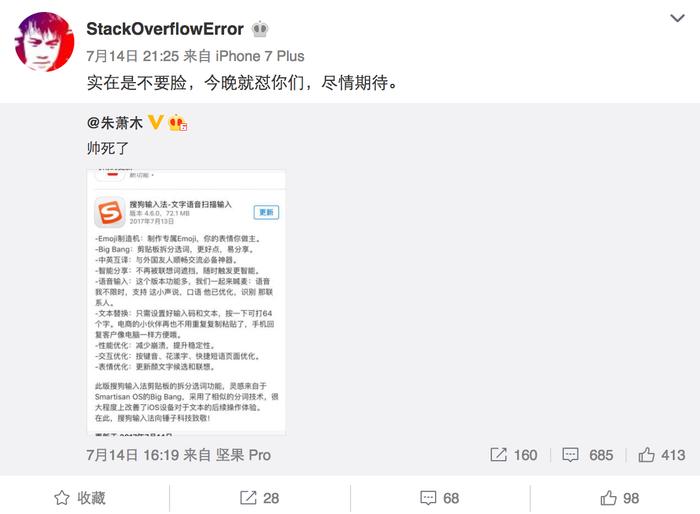Viewport: 700px width, 514px height.
Task: Toggle the thumbs-up like showing 98
Action: pyautogui.click(x=620, y=498)
